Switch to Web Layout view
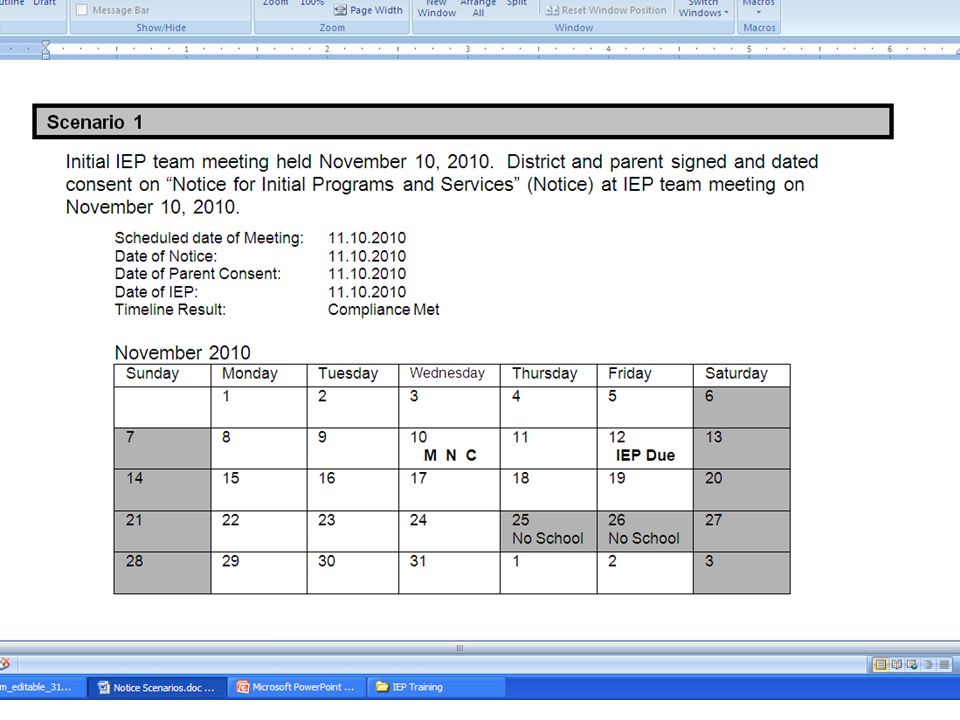 tap(912, 664)
